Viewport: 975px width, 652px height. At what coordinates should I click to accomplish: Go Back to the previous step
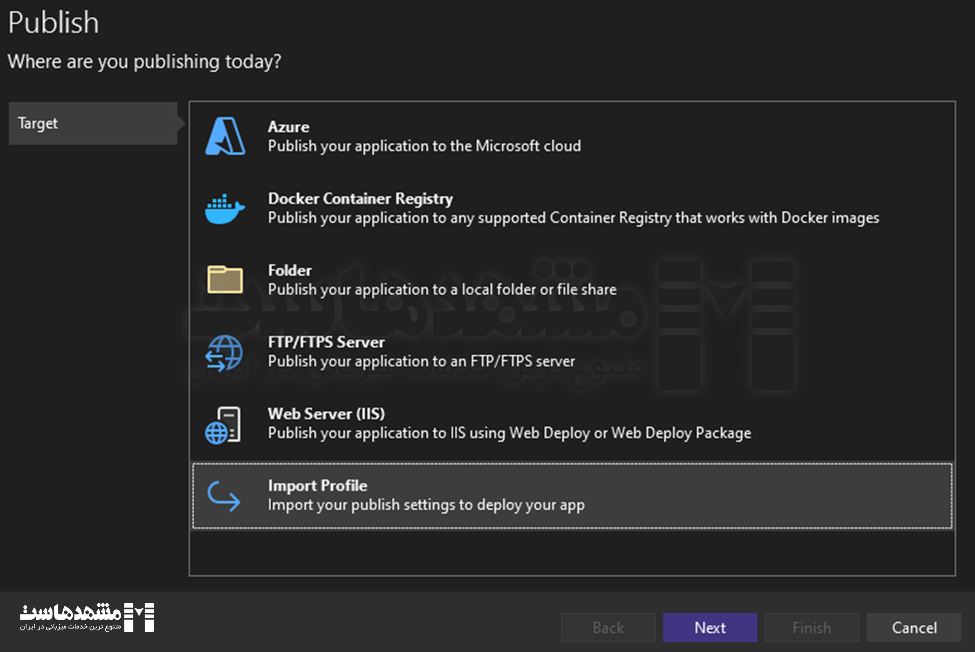[x=608, y=628]
